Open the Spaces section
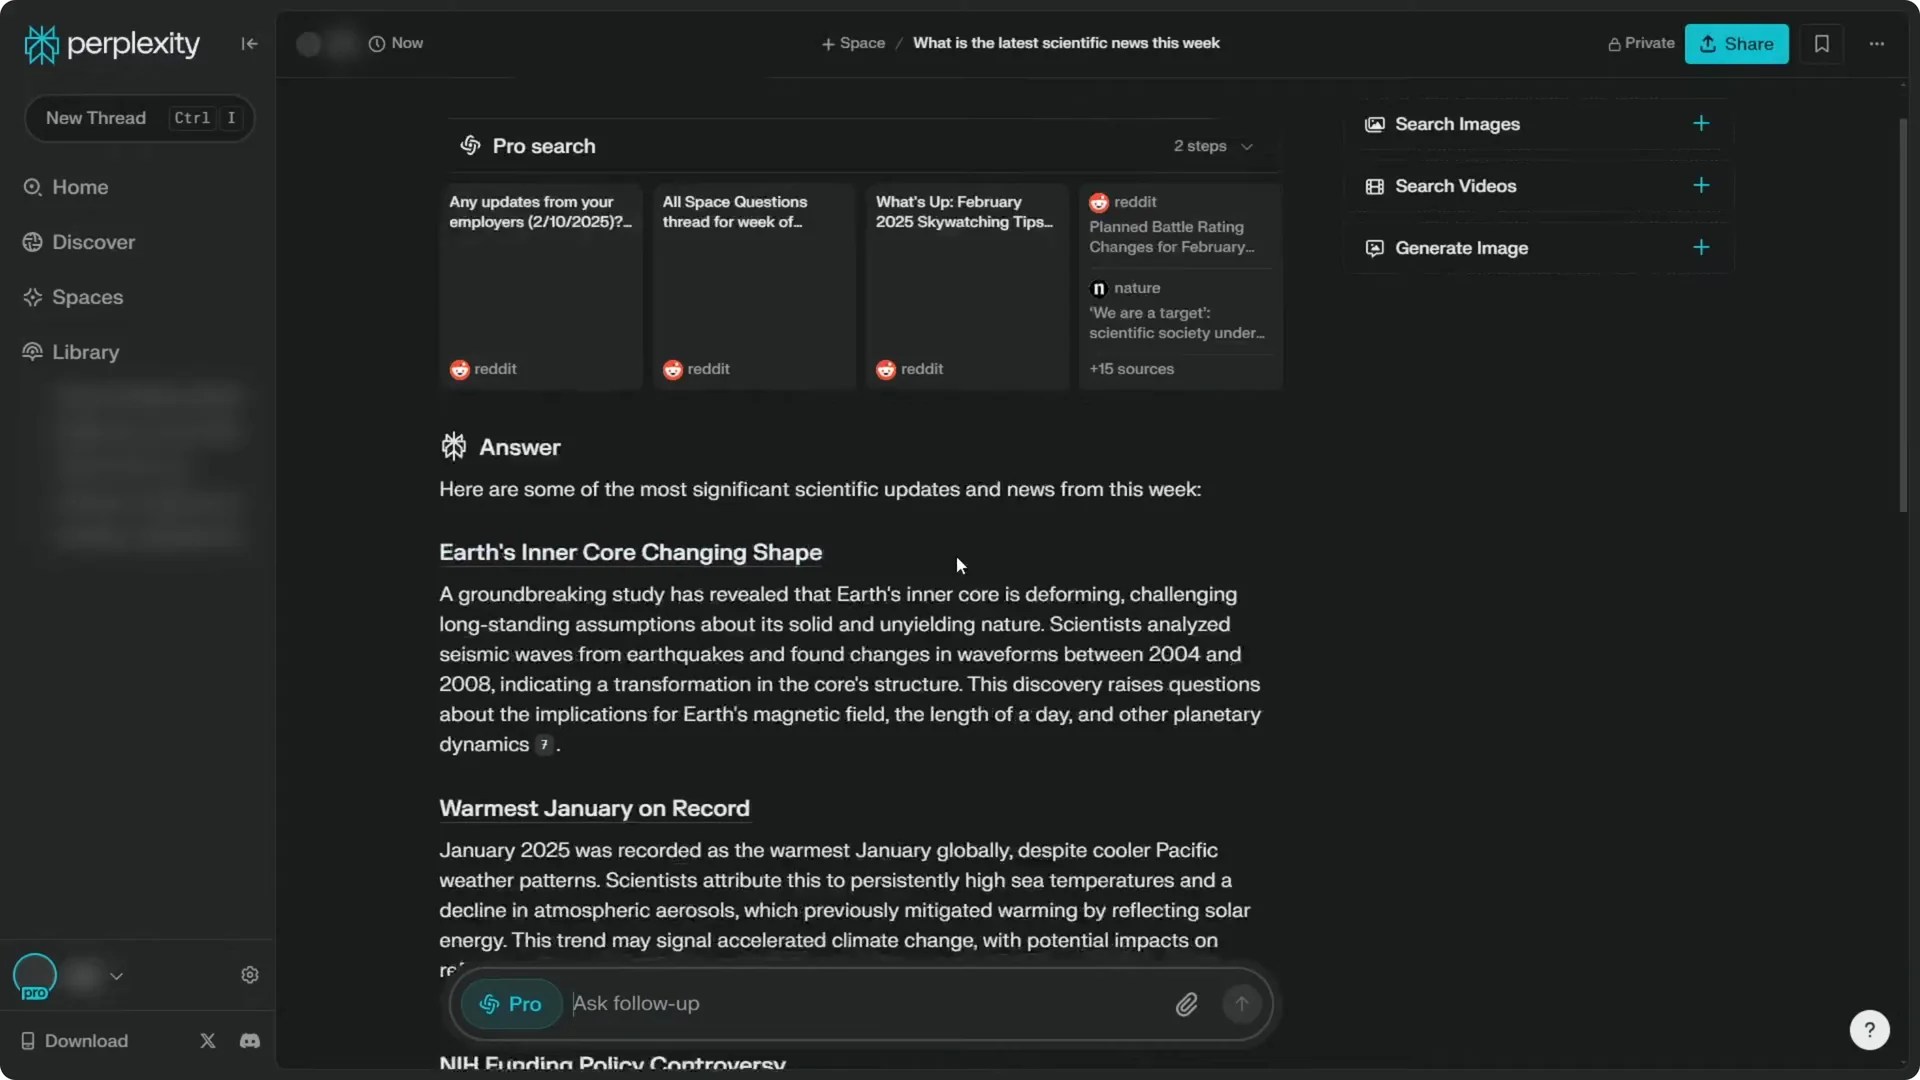The image size is (1920, 1080). click(x=87, y=297)
